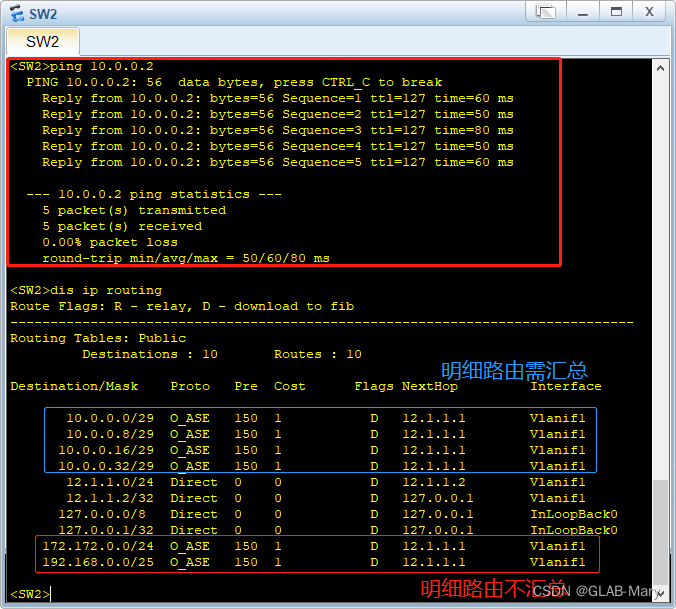Click the restore-down window icon button
This screenshot has width=676, height=609.
coord(545,12)
